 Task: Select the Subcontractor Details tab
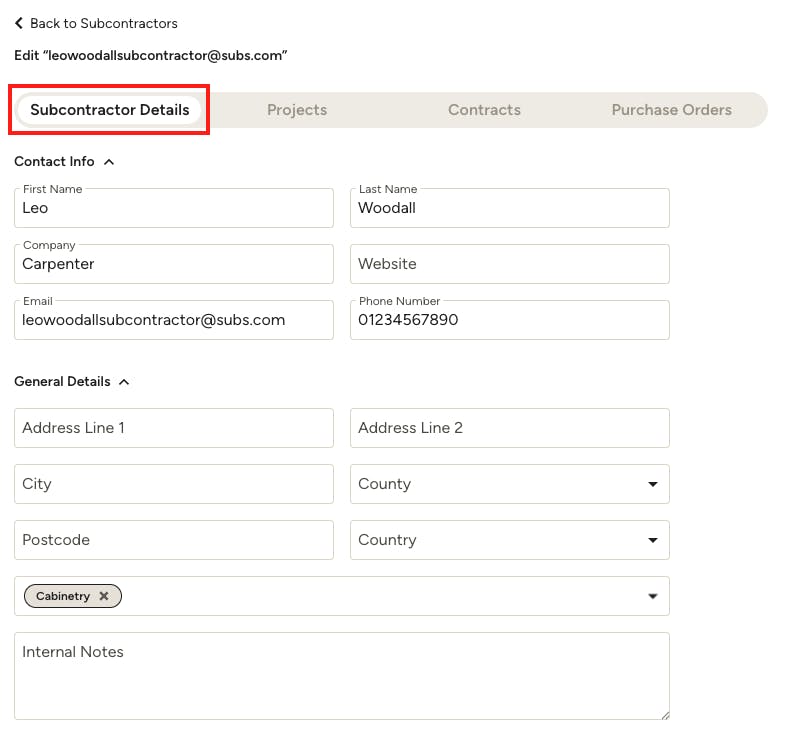(110, 110)
